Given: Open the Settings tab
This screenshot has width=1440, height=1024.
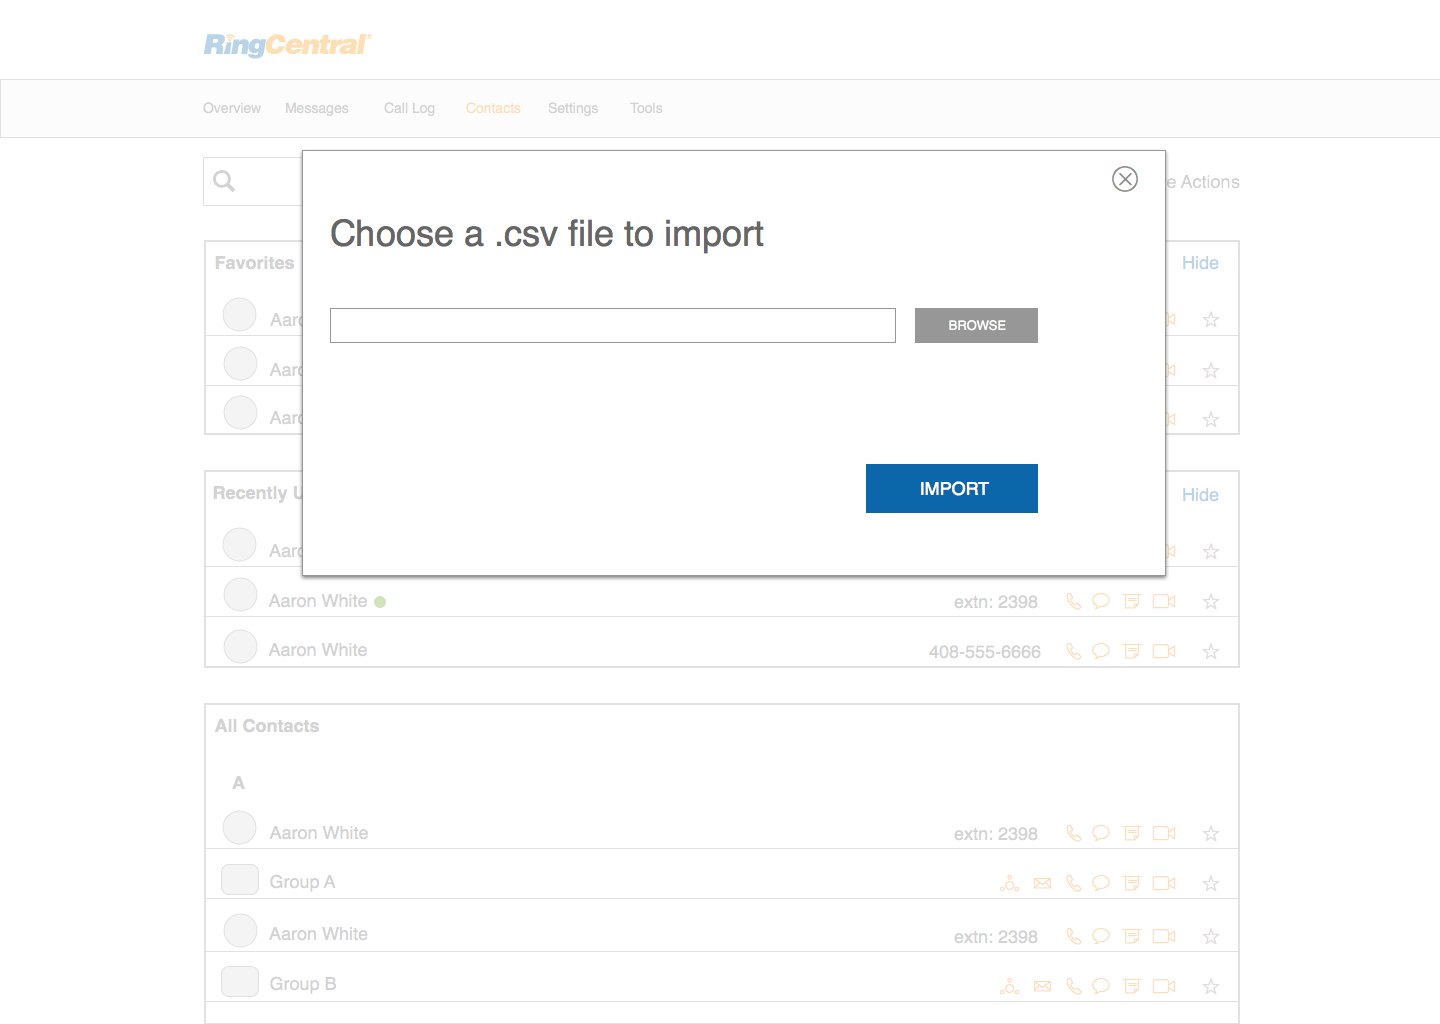Looking at the screenshot, I should click(x=573, y=108).
